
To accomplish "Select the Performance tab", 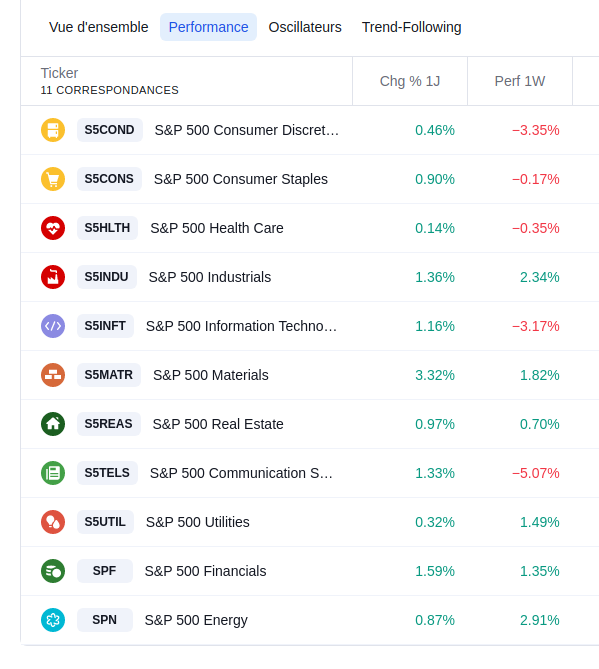I will (208, 27).
